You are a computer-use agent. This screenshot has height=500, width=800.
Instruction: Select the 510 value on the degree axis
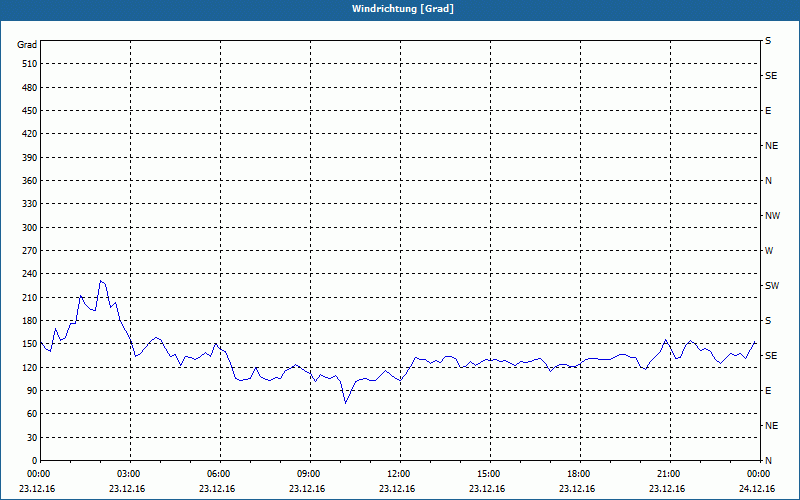tap(30, 64)
